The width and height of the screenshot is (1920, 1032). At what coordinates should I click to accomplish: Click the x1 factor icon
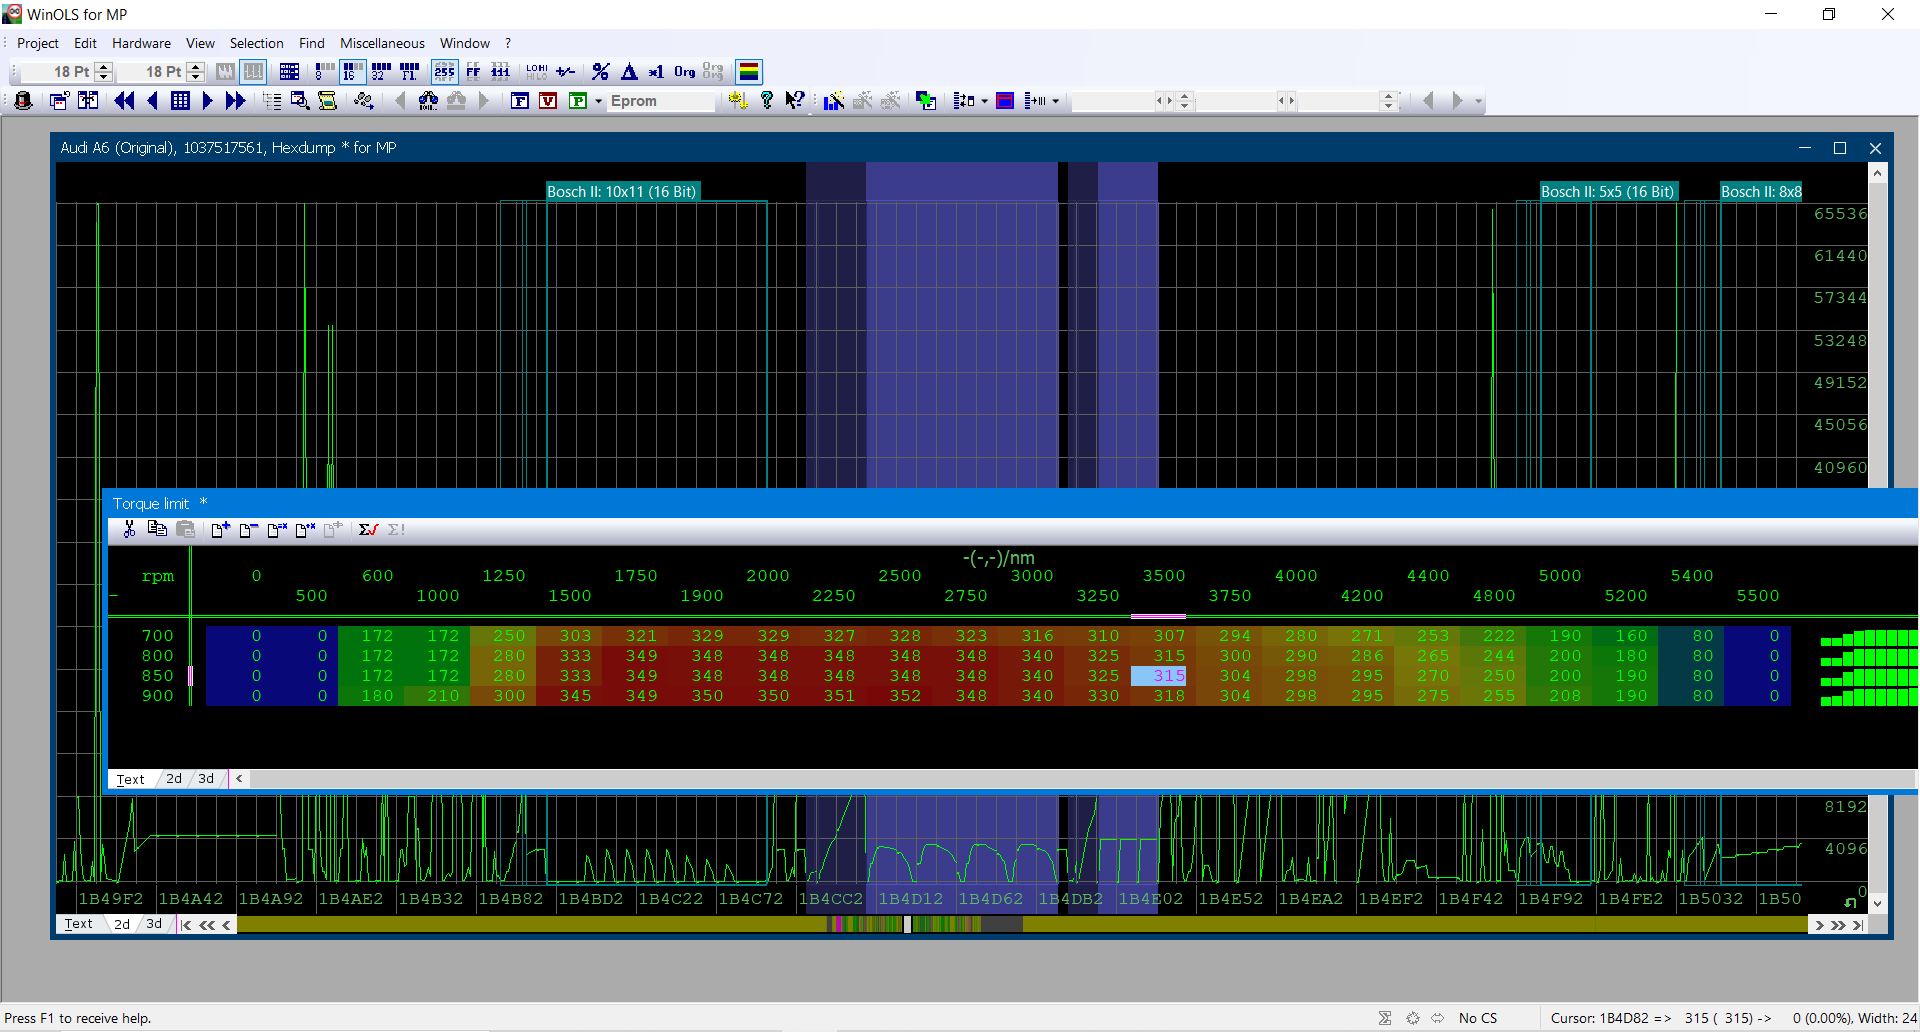coord(656,71)
